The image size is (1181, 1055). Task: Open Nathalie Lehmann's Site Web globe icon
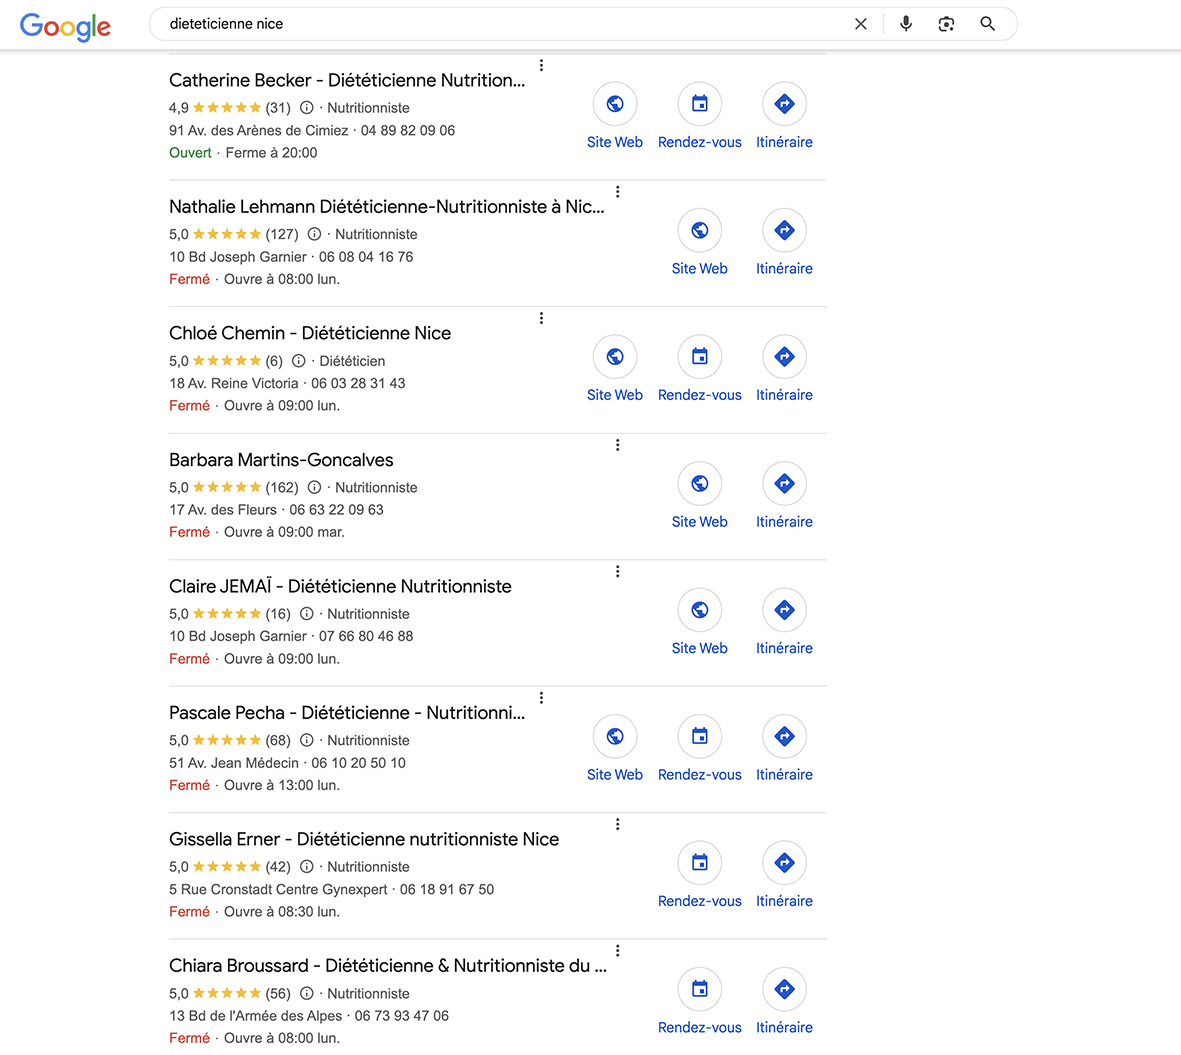coord(700,230)
